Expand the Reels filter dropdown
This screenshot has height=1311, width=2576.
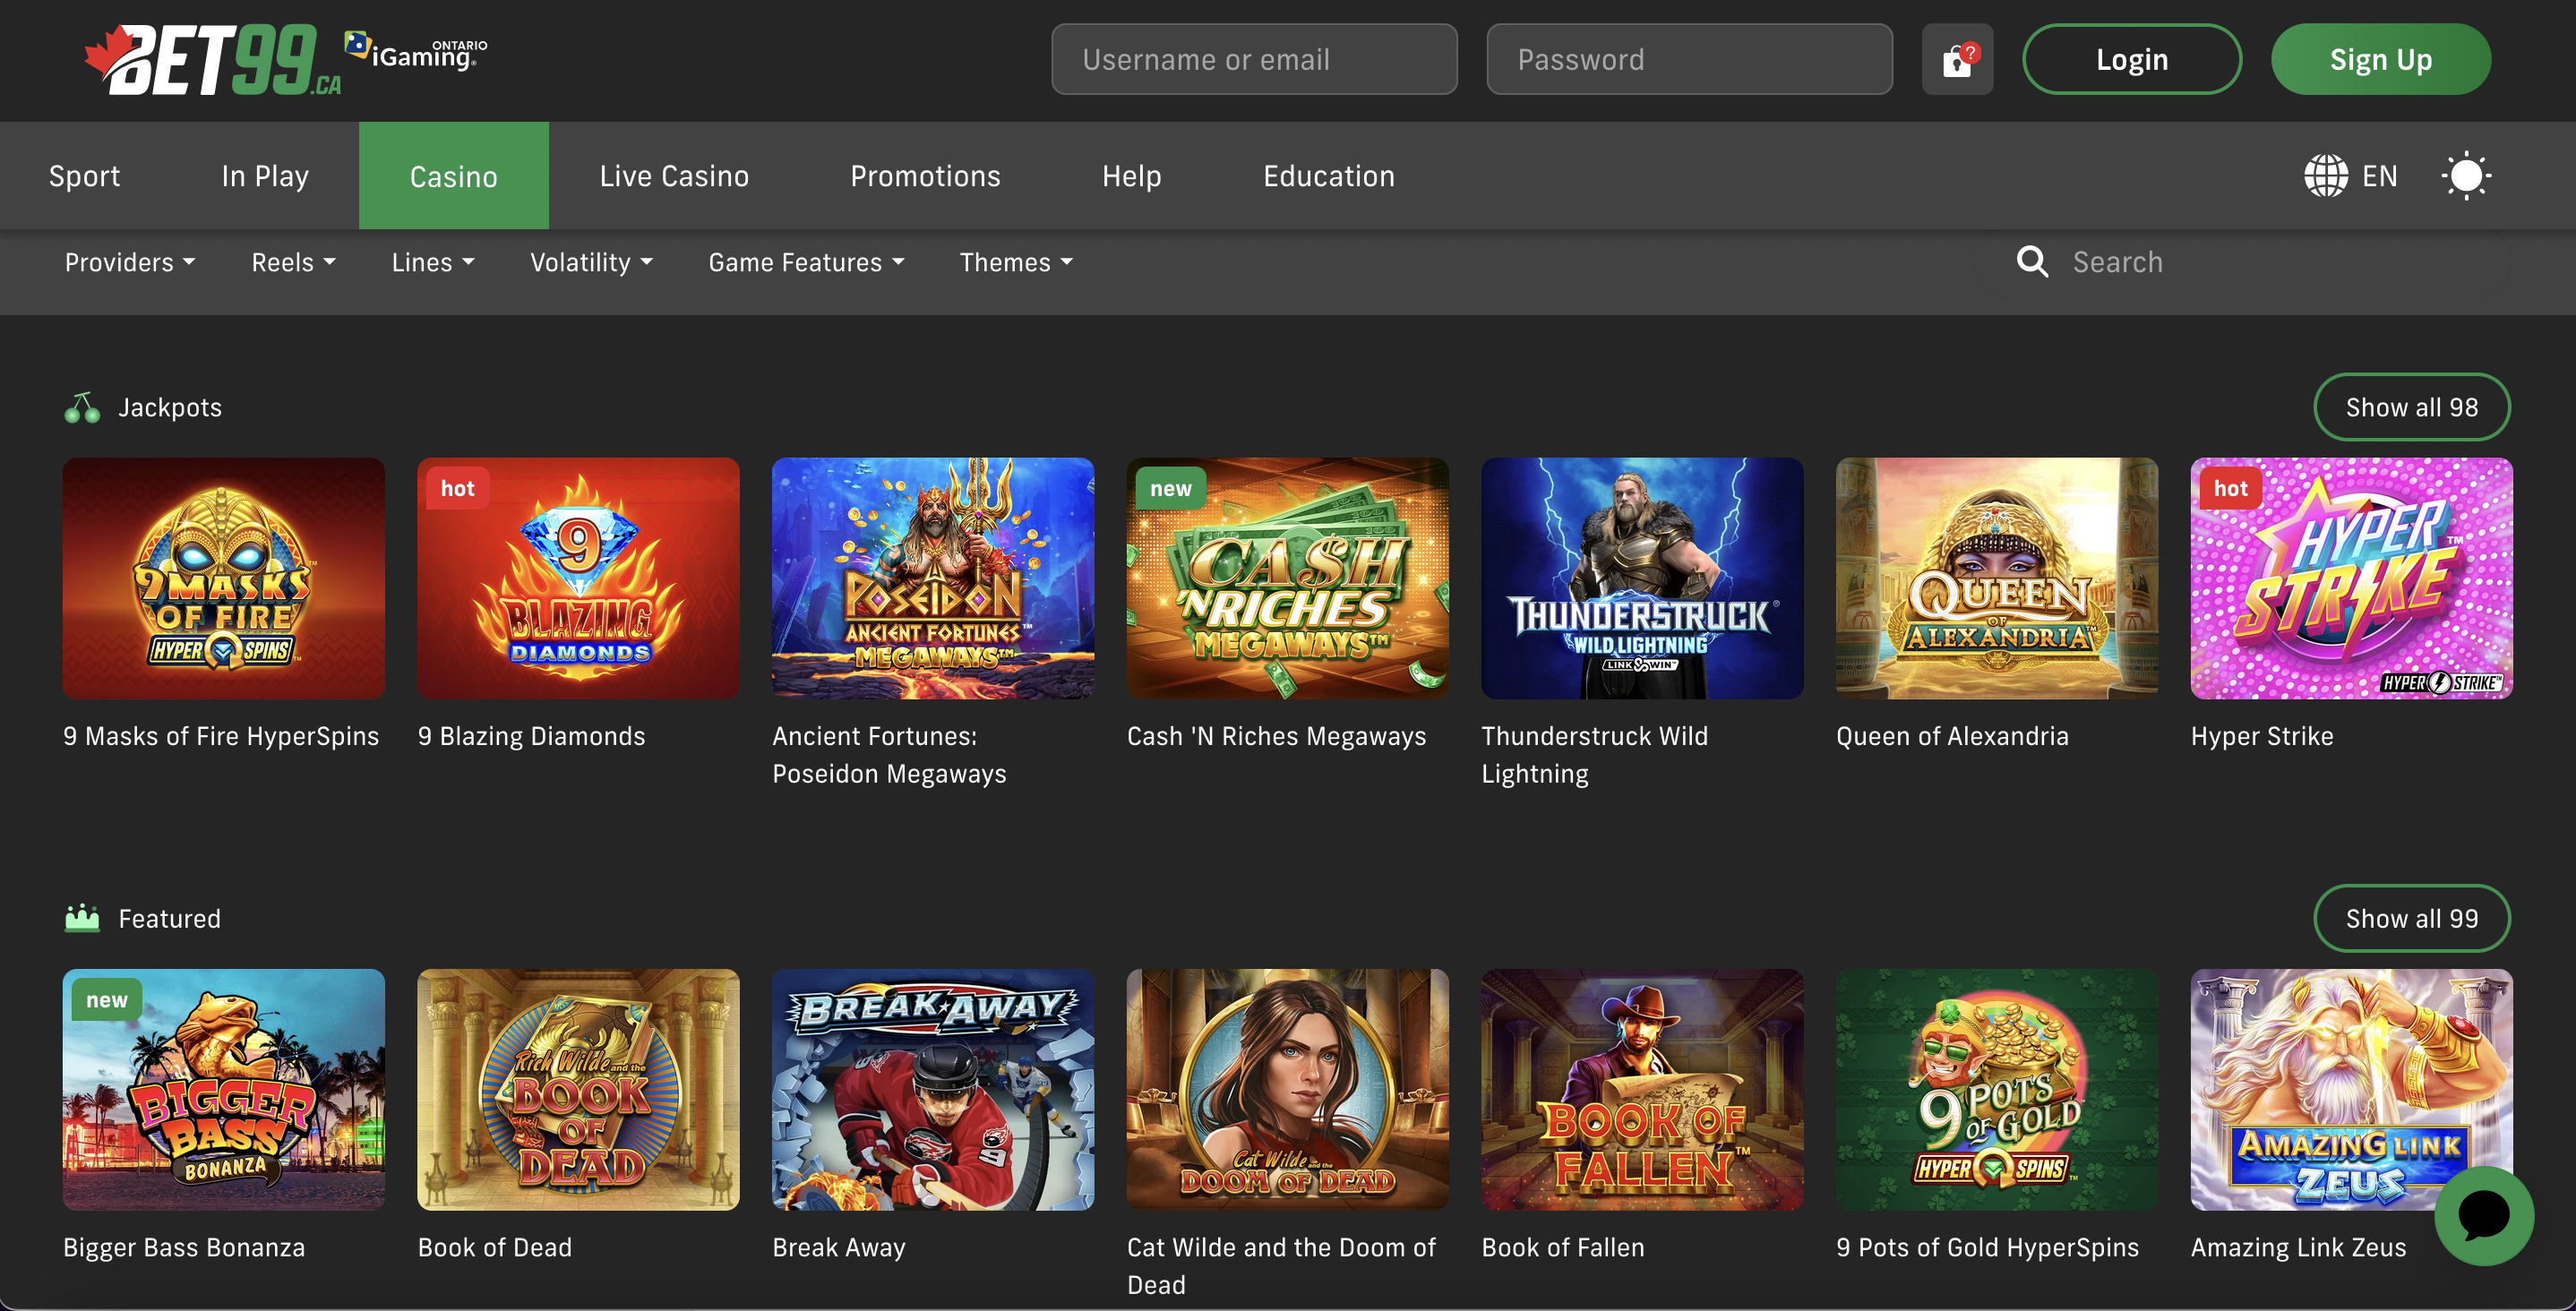[x=293, y=262]
